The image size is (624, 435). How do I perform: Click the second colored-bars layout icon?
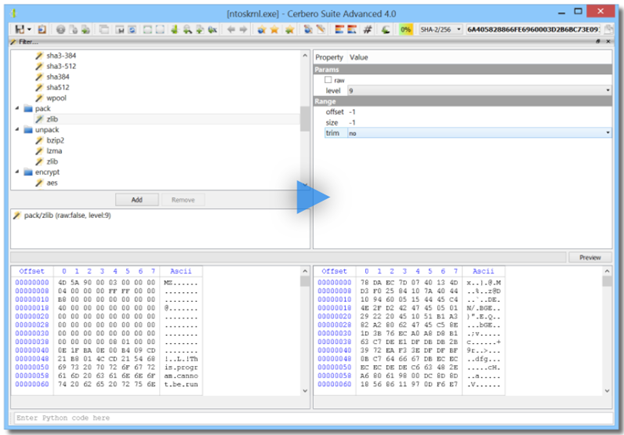point(352,29)
